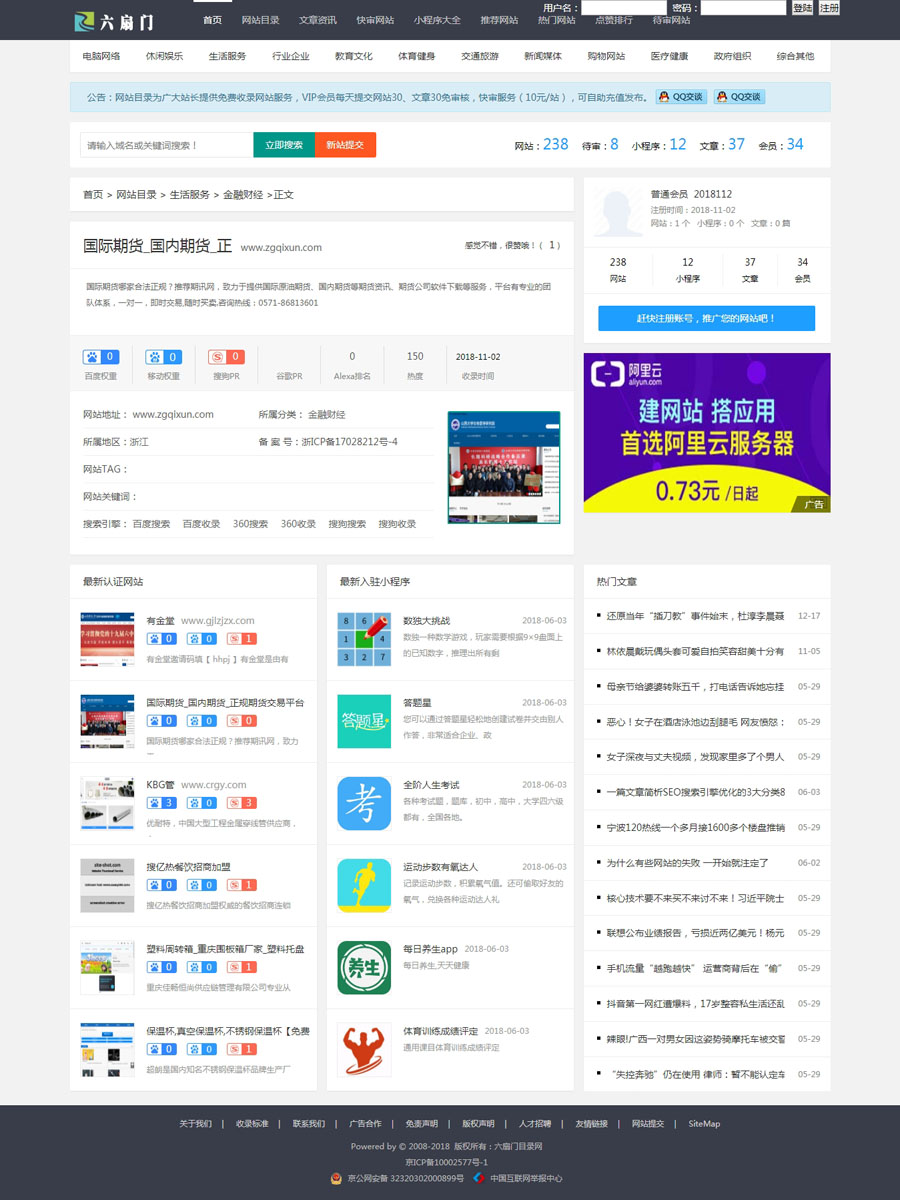Click the first QQ交谈 button

681,97
